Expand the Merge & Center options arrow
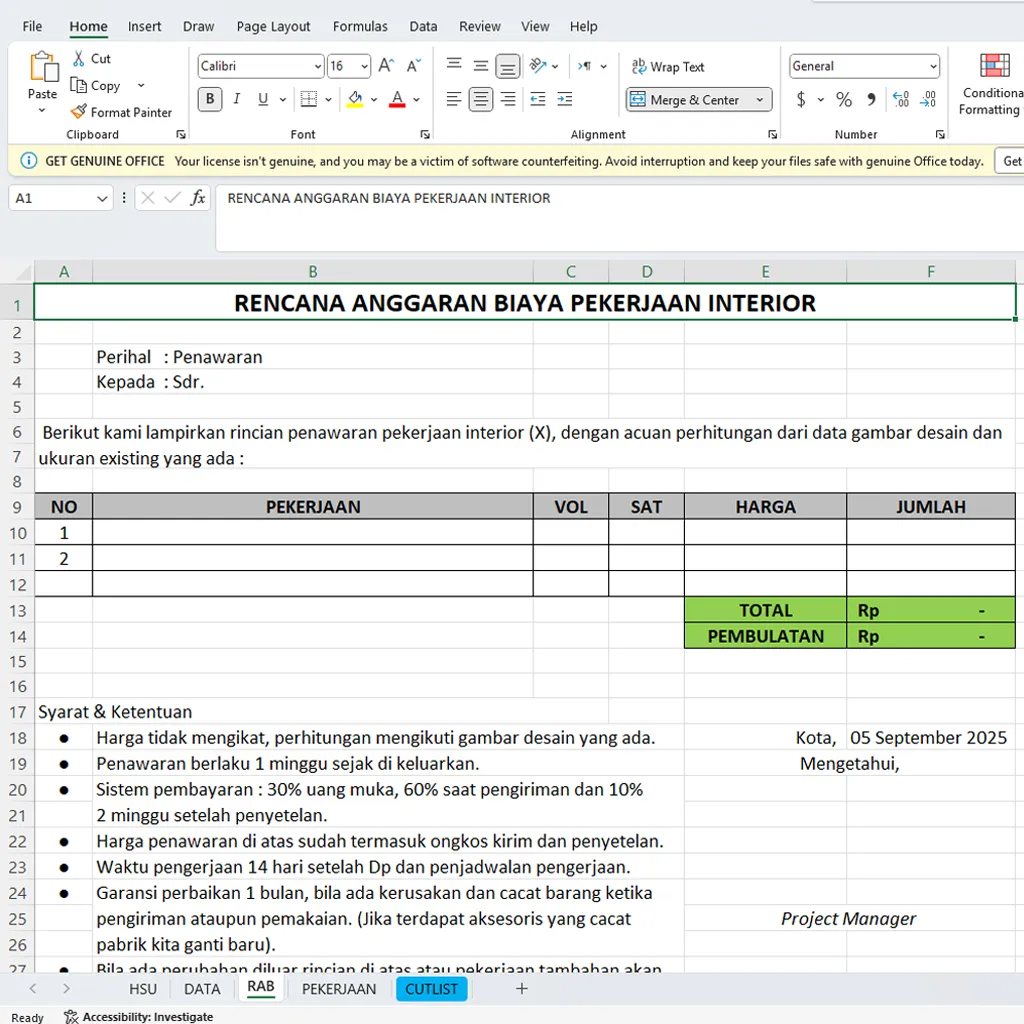This screenshot has height=1024, width=1024. click(x=760, y=100)
